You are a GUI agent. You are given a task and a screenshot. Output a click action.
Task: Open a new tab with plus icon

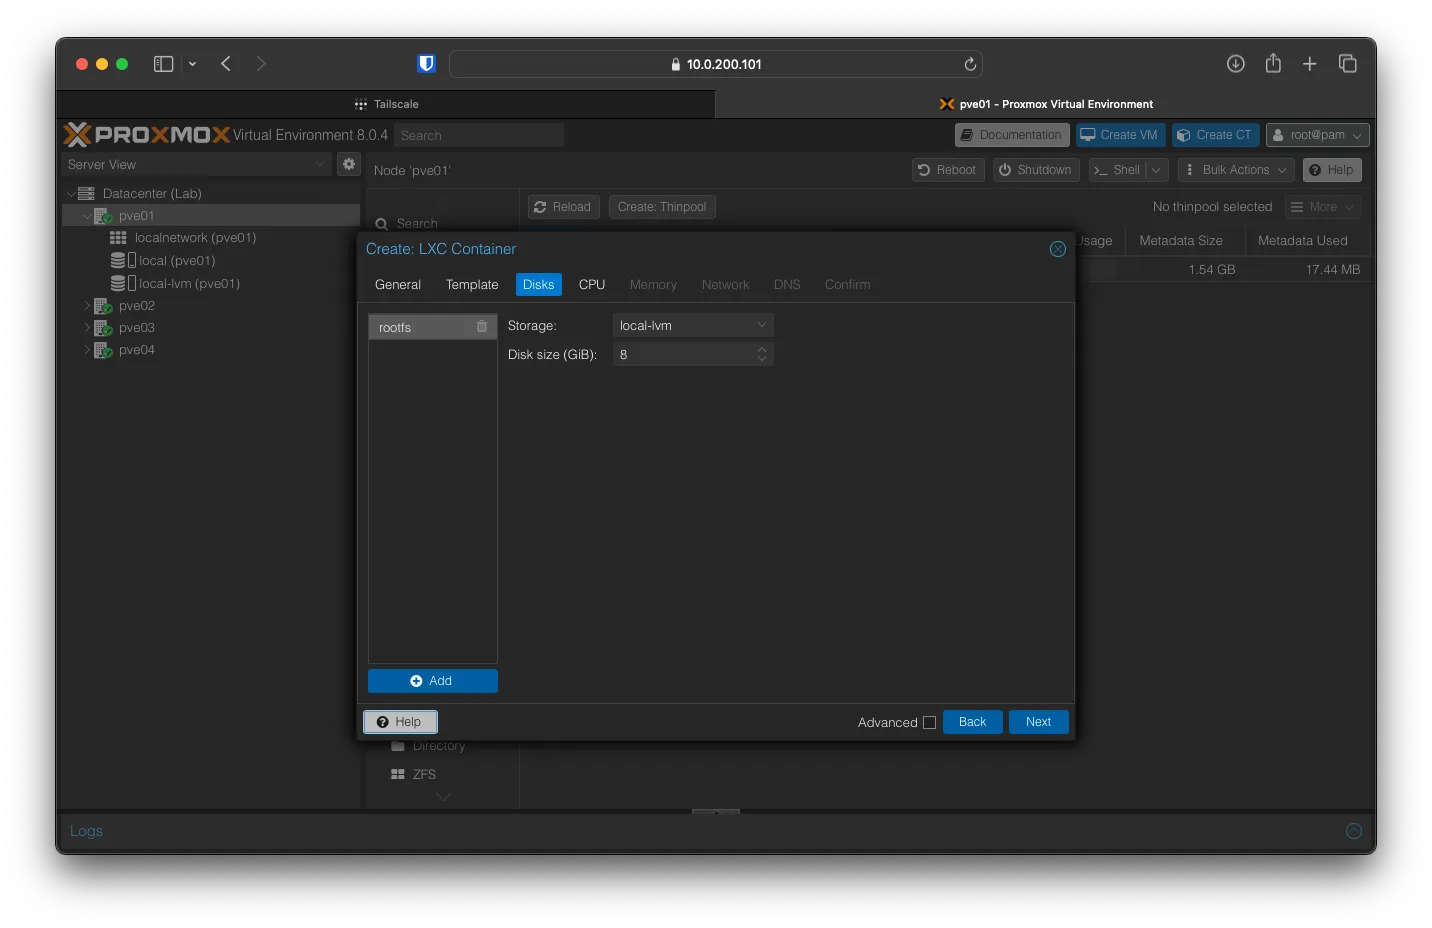click(x=1309, y=64)
